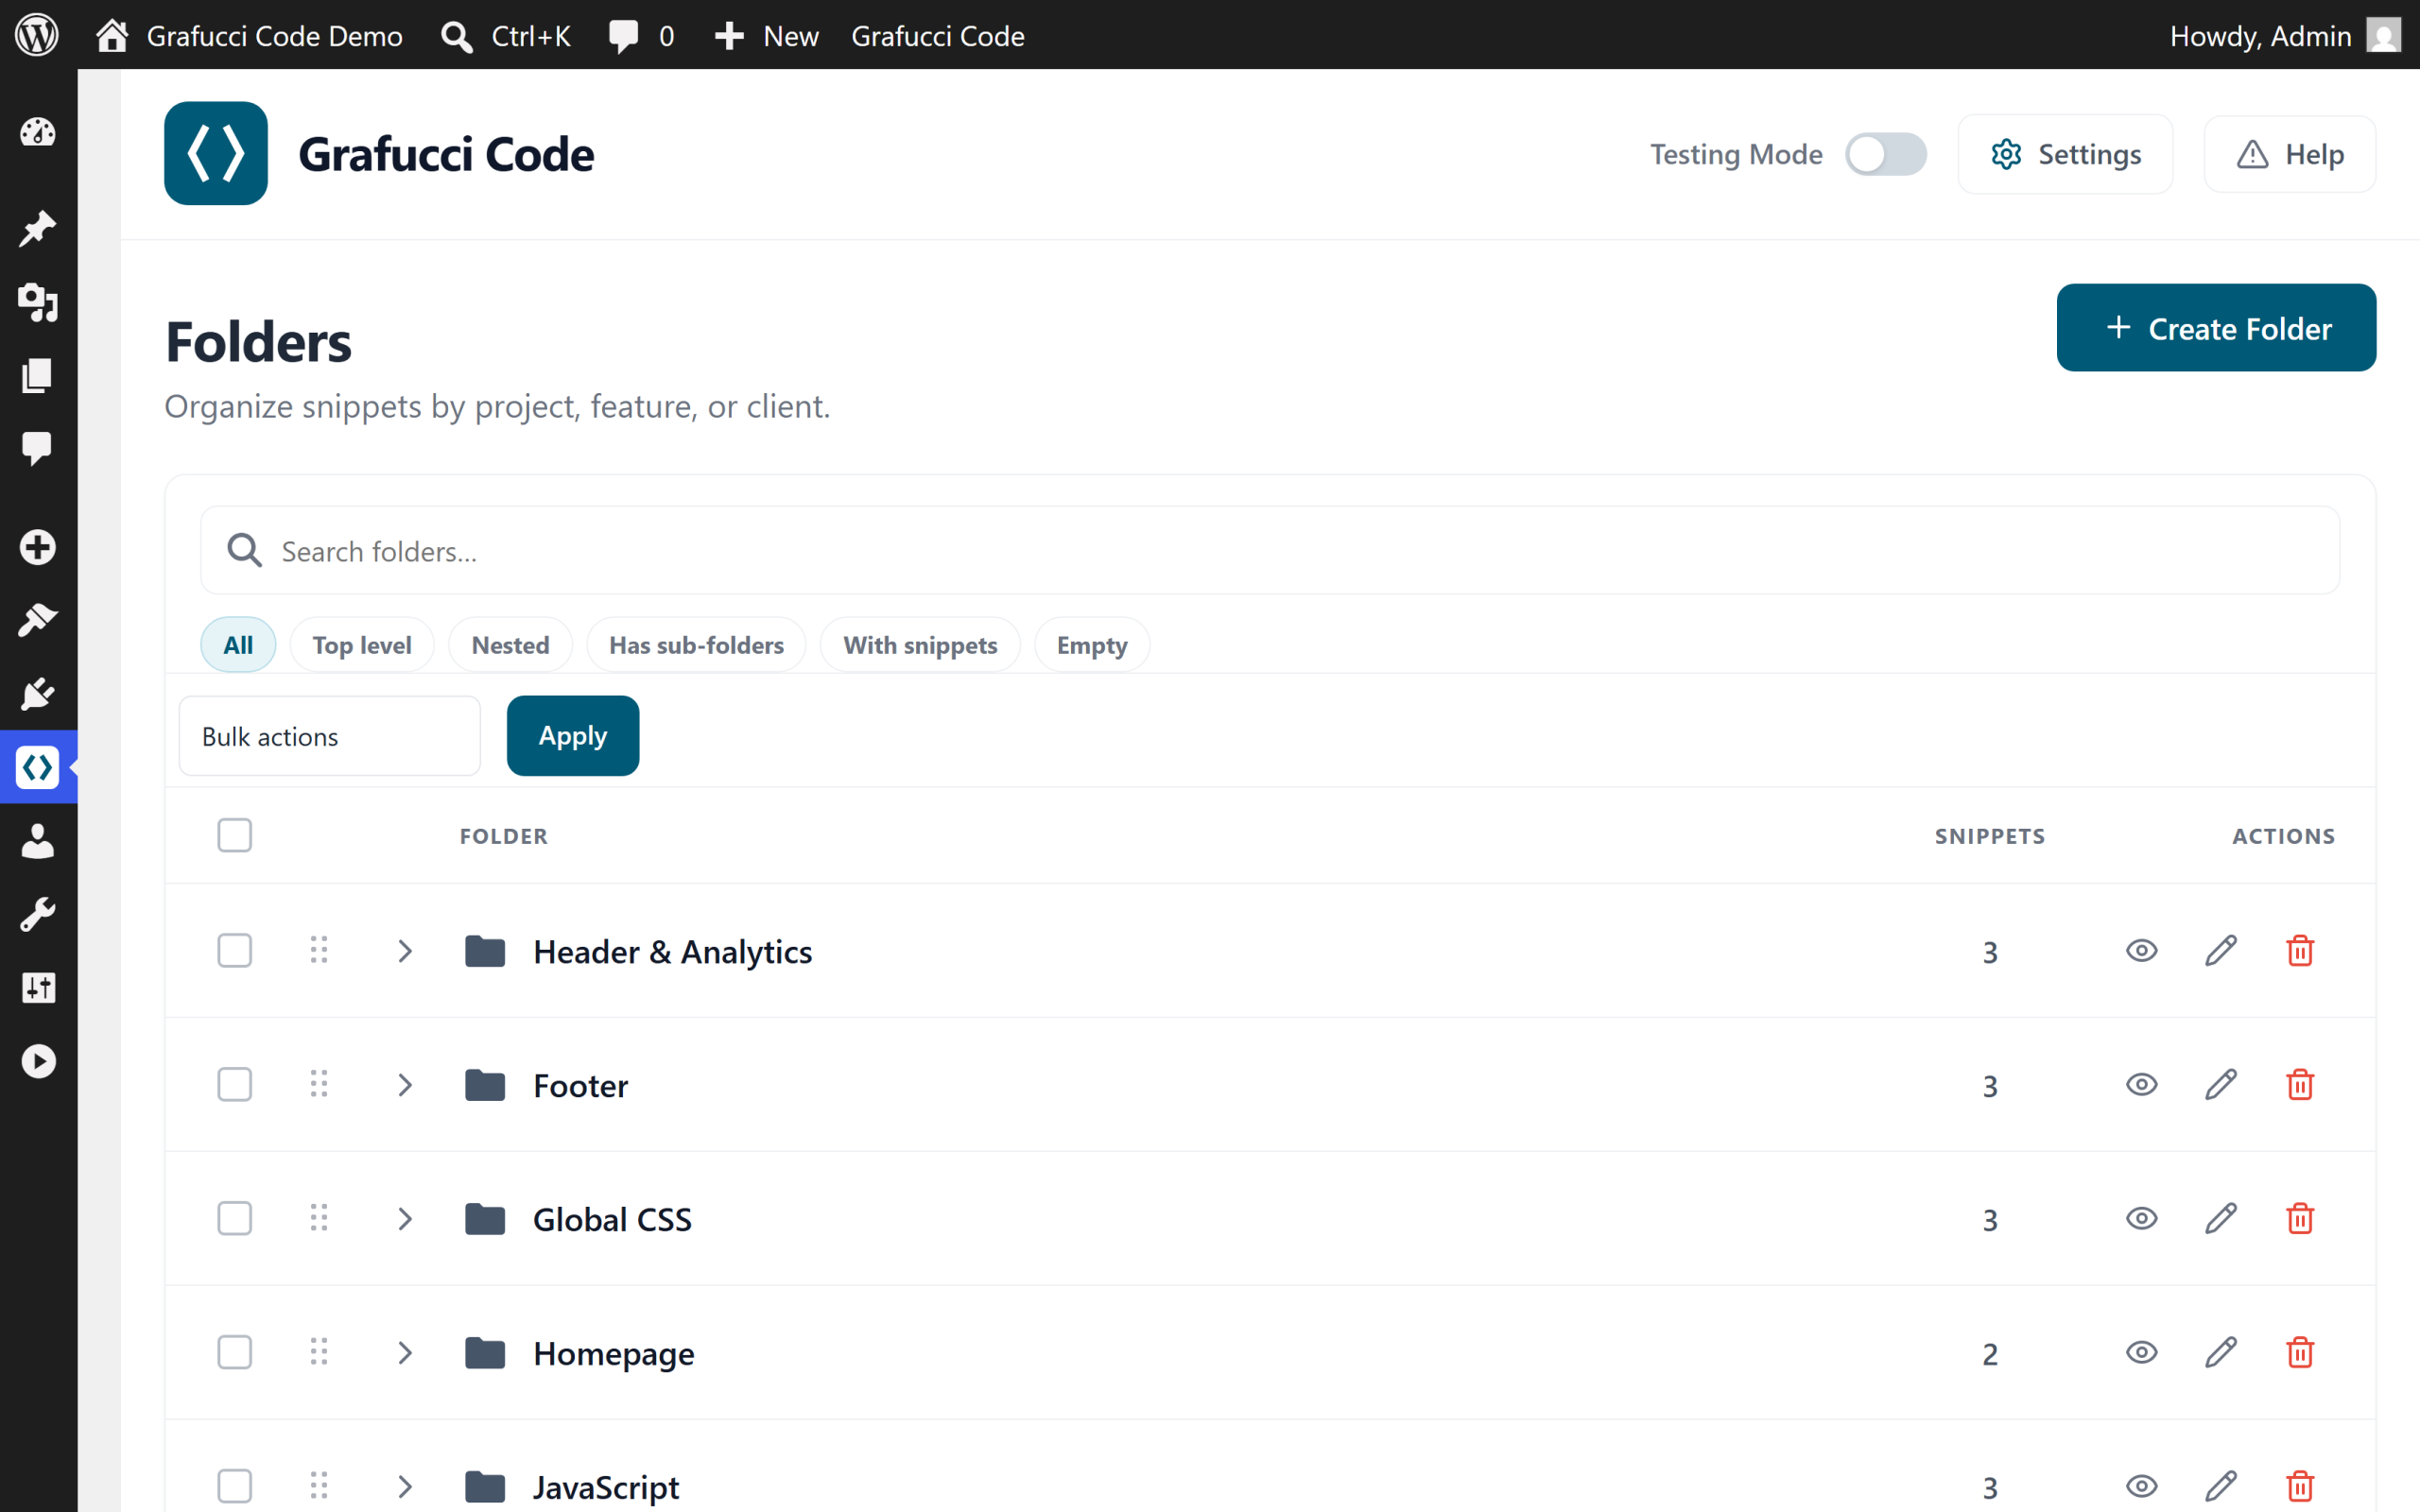This screenshot has width=2420, height=1512.
Task: Select the Footer folder checkbox
Action: point(235,1084)
